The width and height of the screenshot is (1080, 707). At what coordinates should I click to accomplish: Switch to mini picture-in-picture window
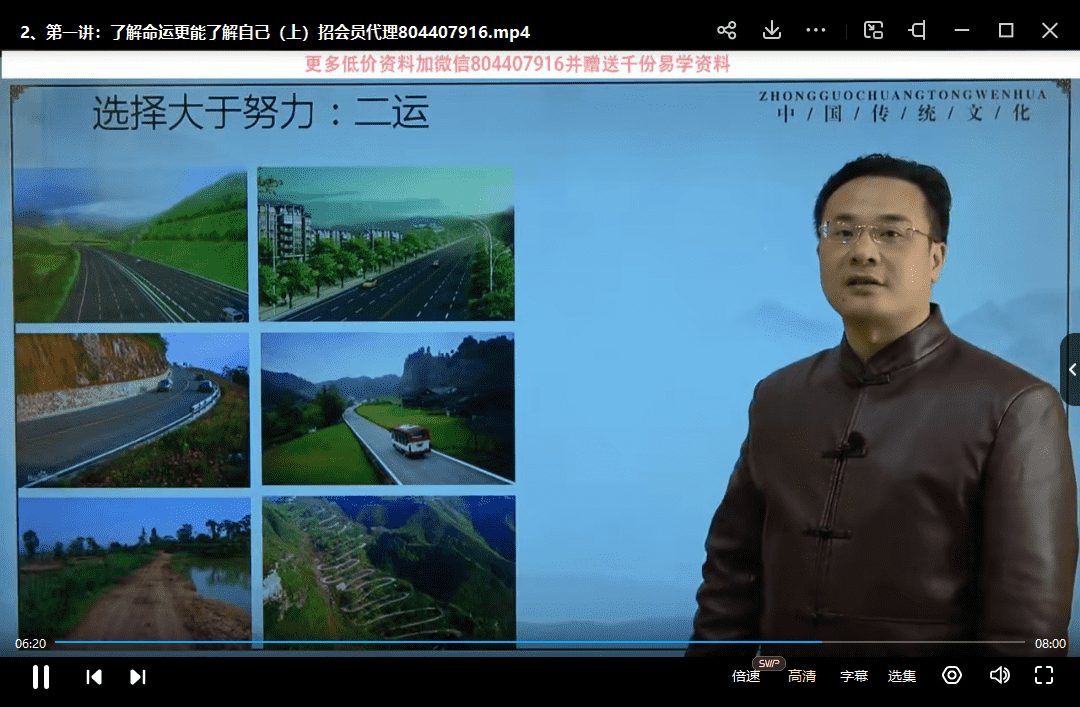pyautogui.click(x=873, y=31)
